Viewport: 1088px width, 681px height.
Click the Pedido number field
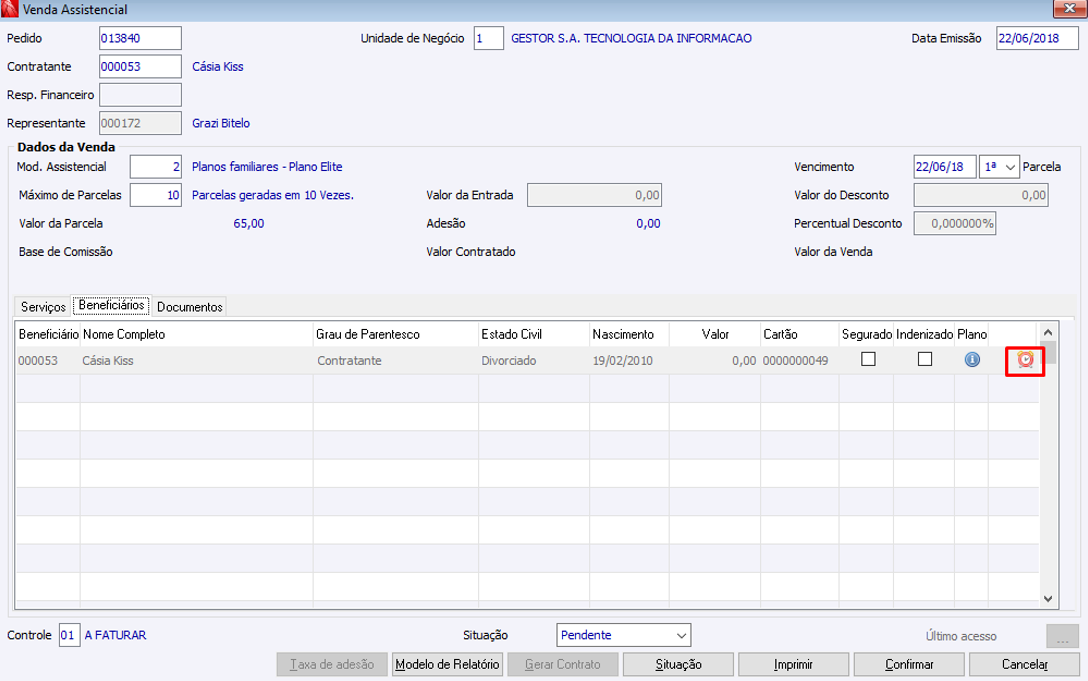pos(140,38)
